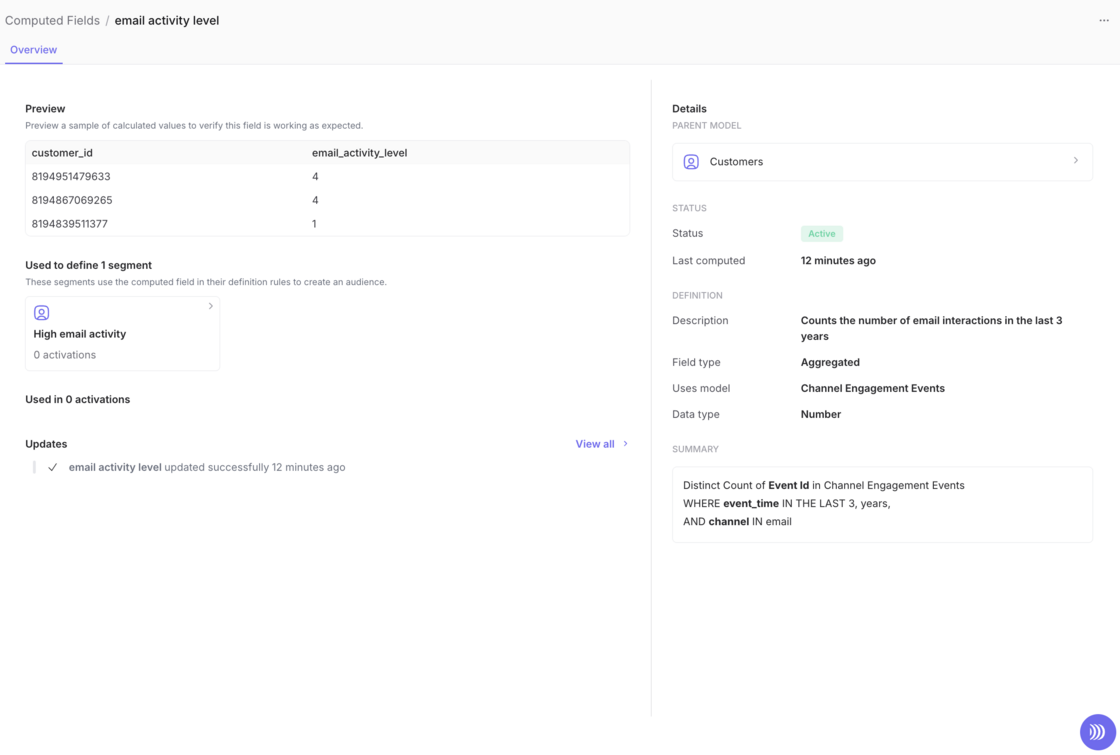This screenshot has height=755, width=1120.
Task: Select the customer_id column header
Action: point(62,153)
